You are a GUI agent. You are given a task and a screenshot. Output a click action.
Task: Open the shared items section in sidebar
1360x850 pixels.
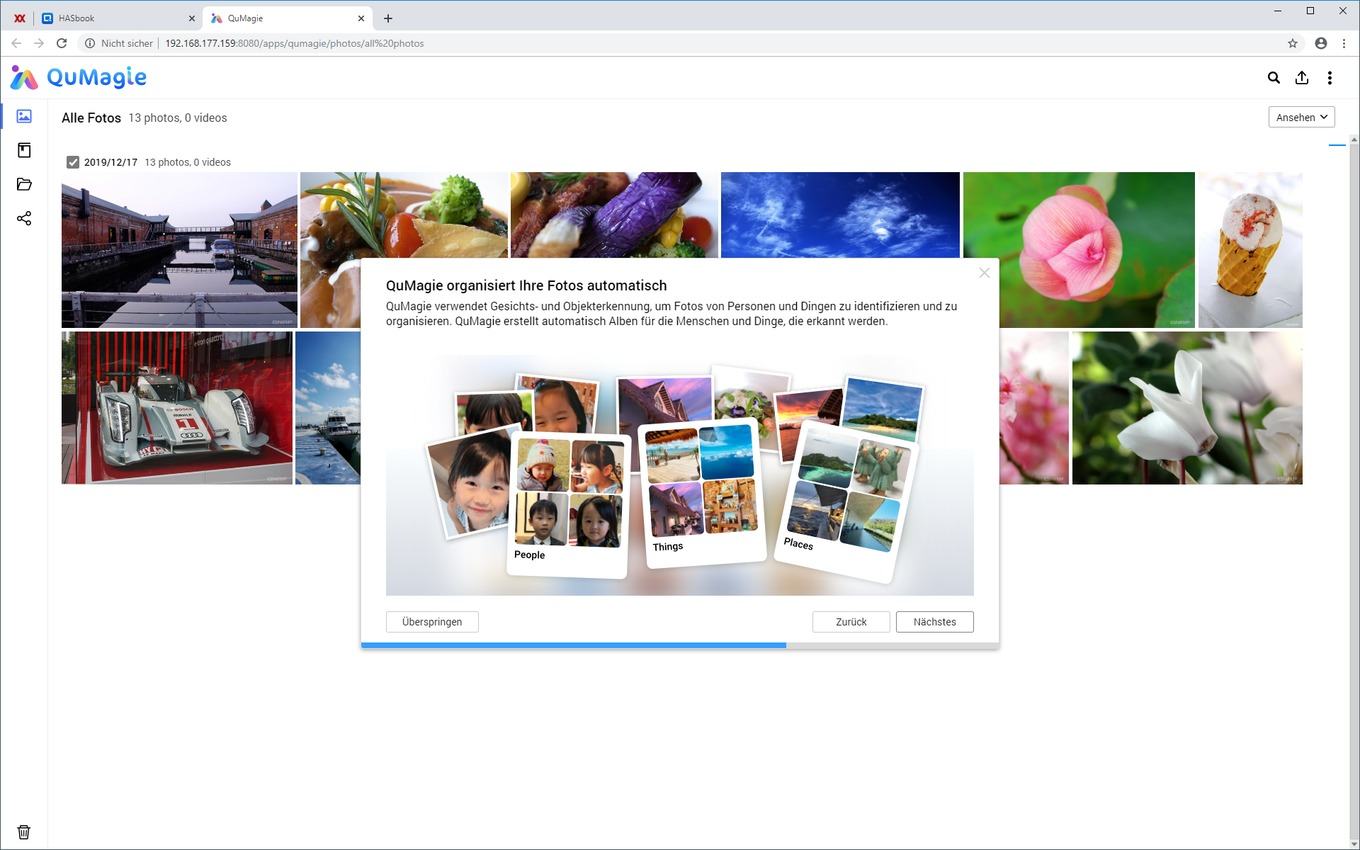tap(24, 218)
